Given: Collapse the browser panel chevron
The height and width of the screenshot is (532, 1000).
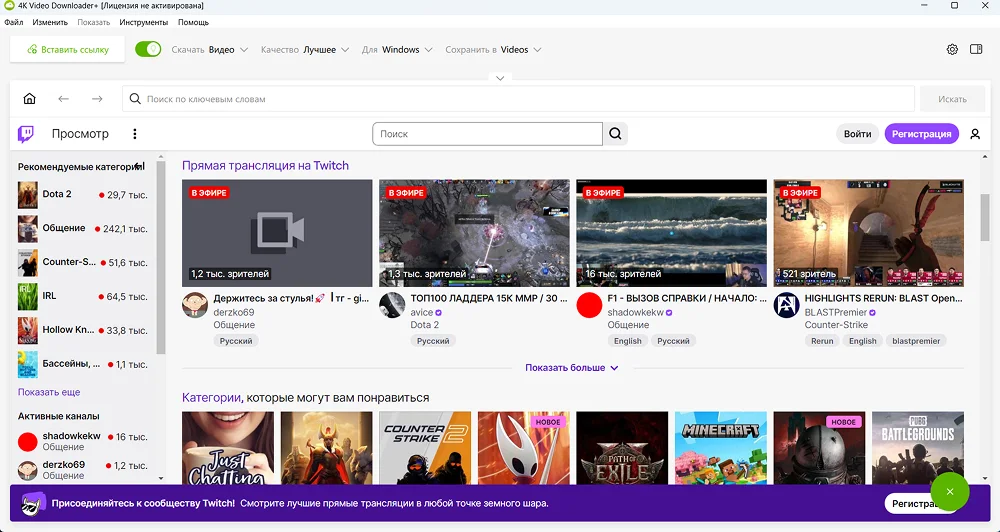Looking at the screenshot, I should point(500,78).
